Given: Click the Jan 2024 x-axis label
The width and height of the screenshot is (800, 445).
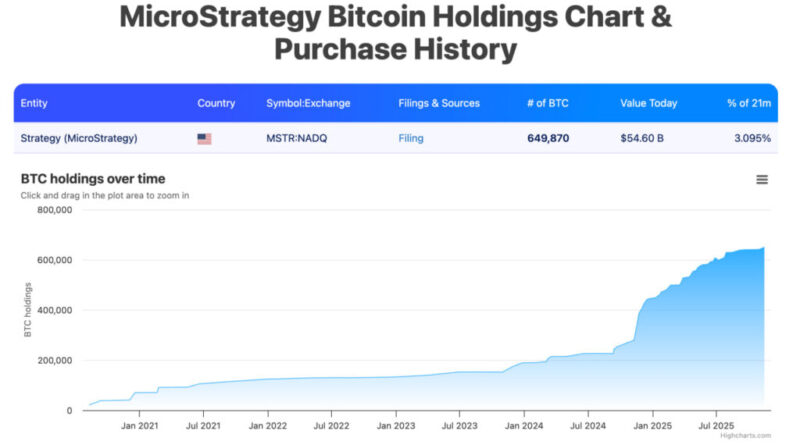Looking at the screenshot, I should point(524,425).
